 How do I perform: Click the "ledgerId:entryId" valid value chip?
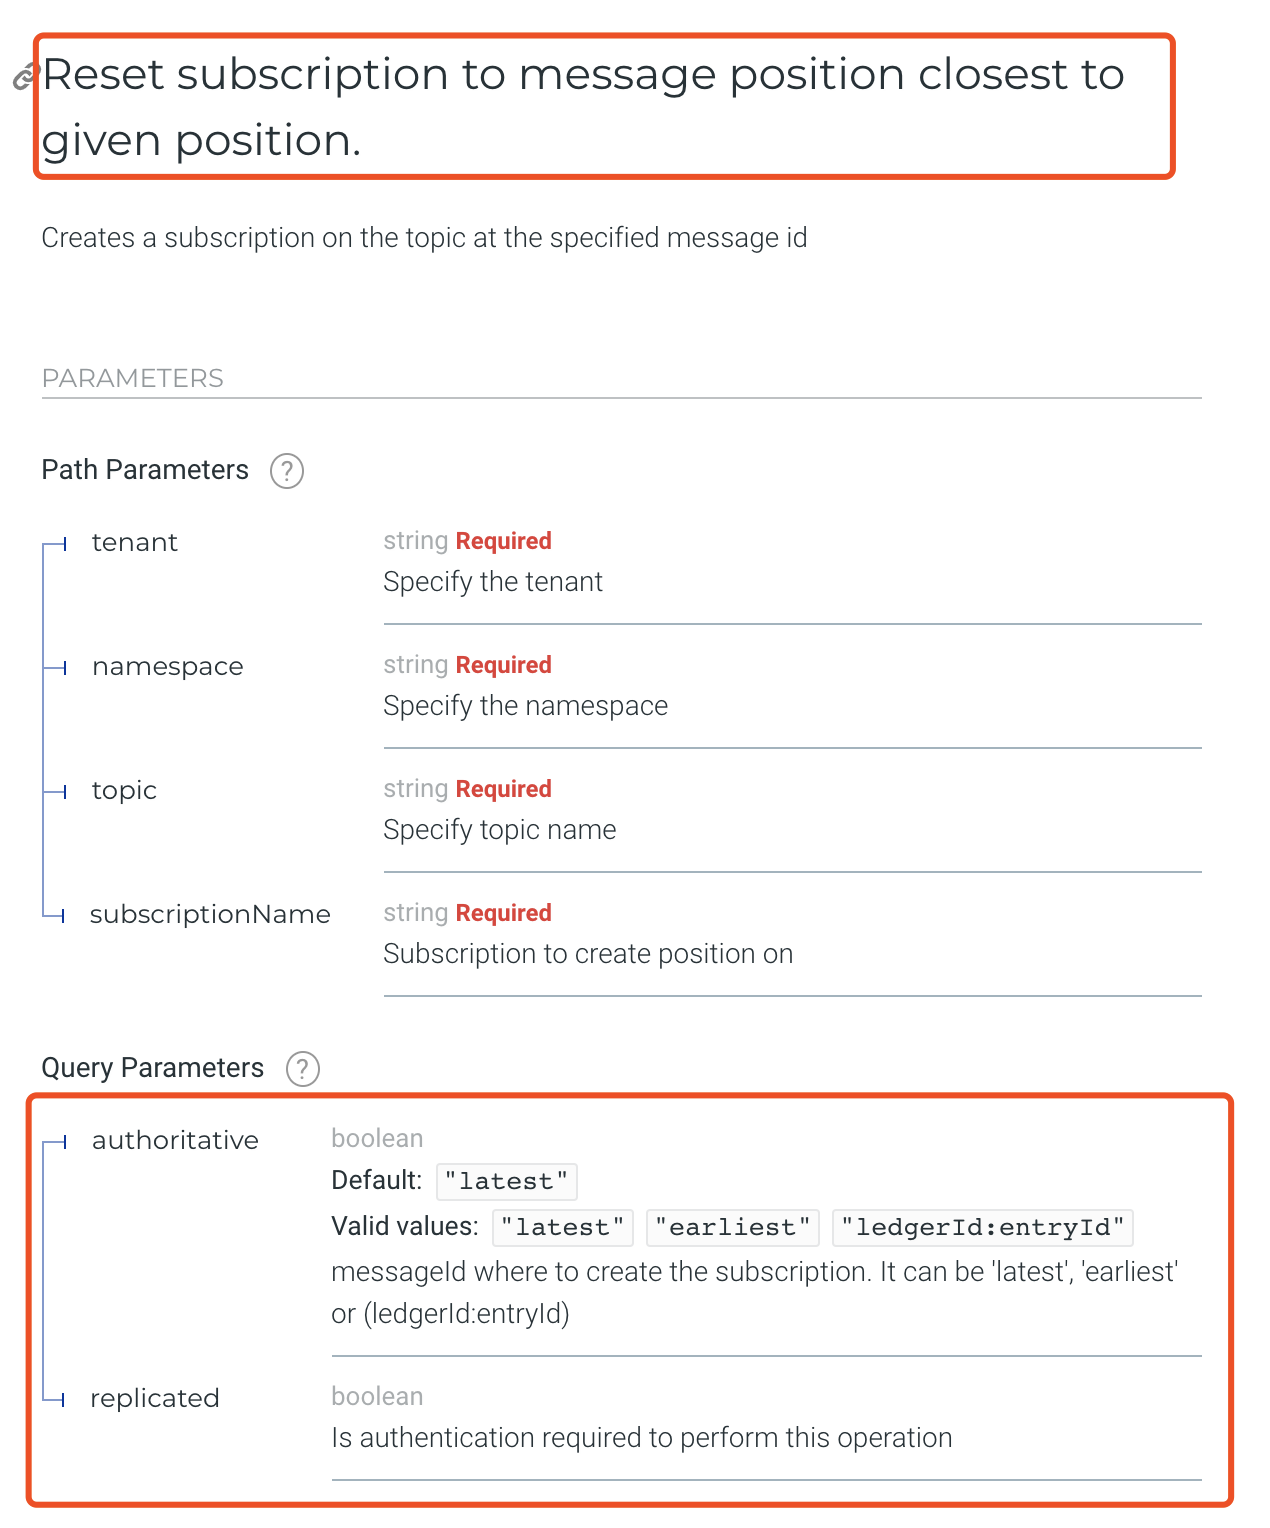point(983,1227)
